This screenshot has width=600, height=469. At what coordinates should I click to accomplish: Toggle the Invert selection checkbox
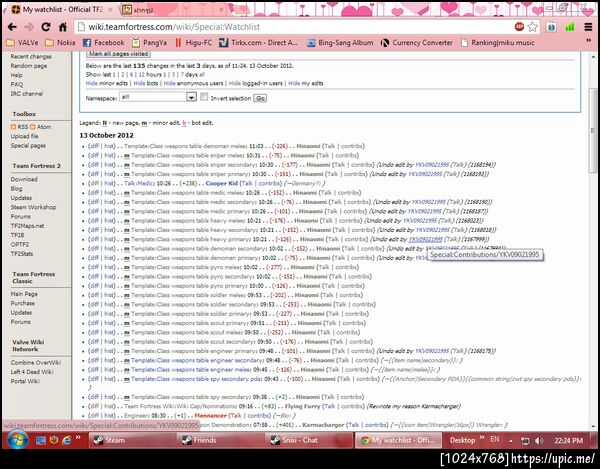204,97
